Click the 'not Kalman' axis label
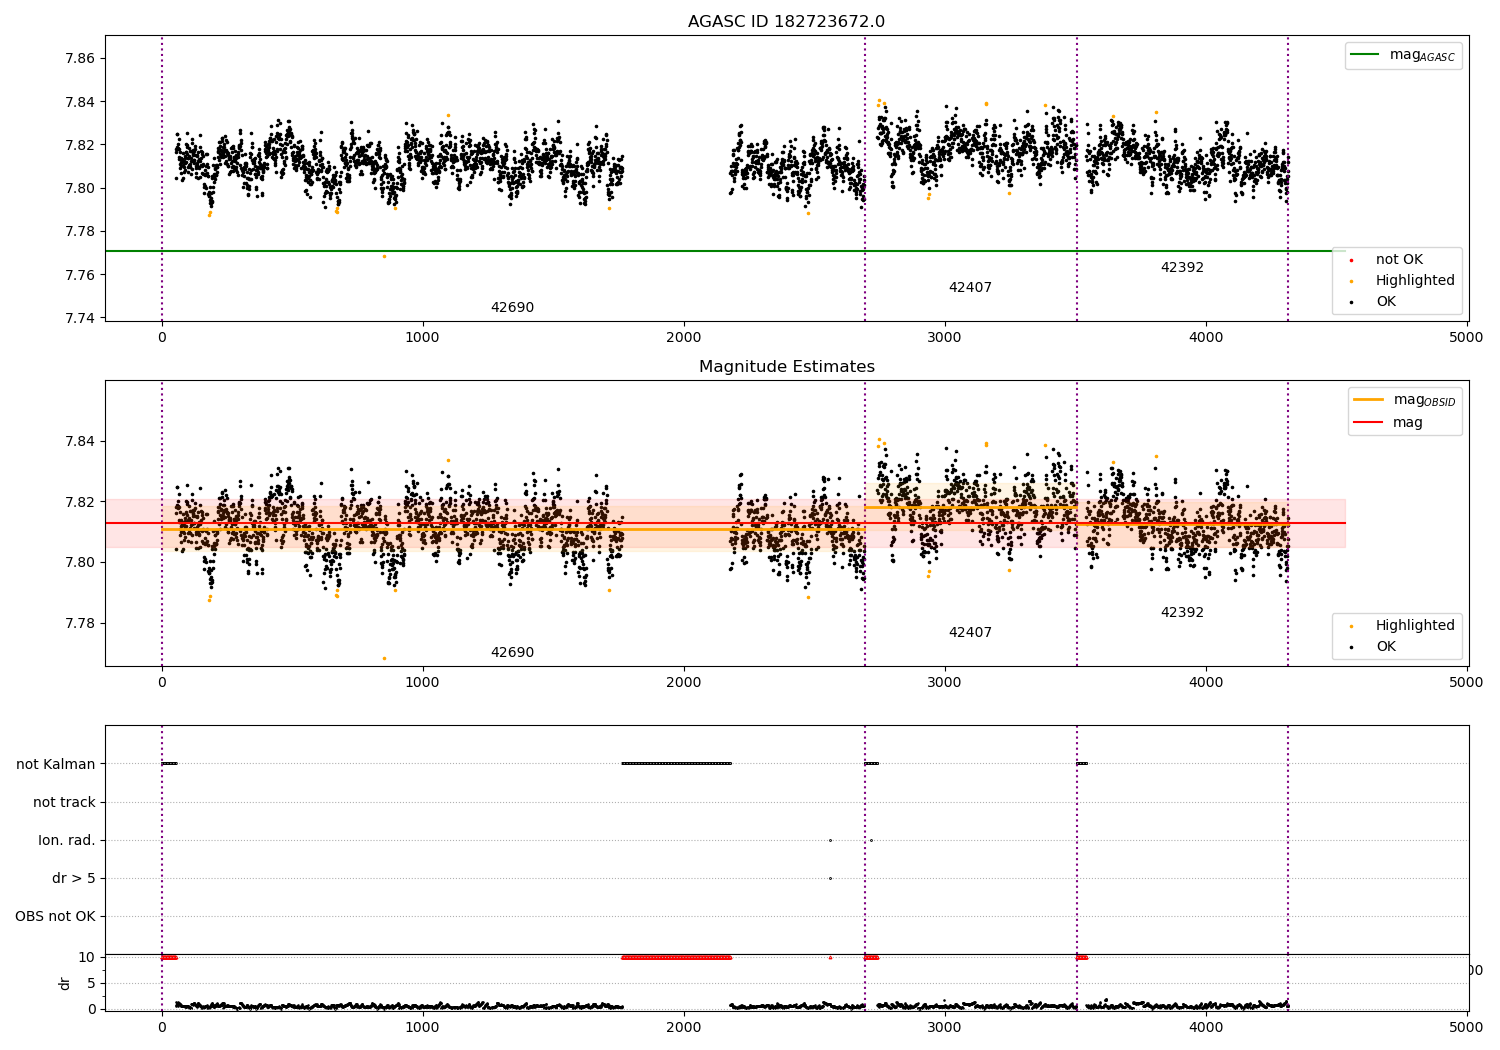The image size is (1500, 1050). pyautogui.click(x=56, y=764)
